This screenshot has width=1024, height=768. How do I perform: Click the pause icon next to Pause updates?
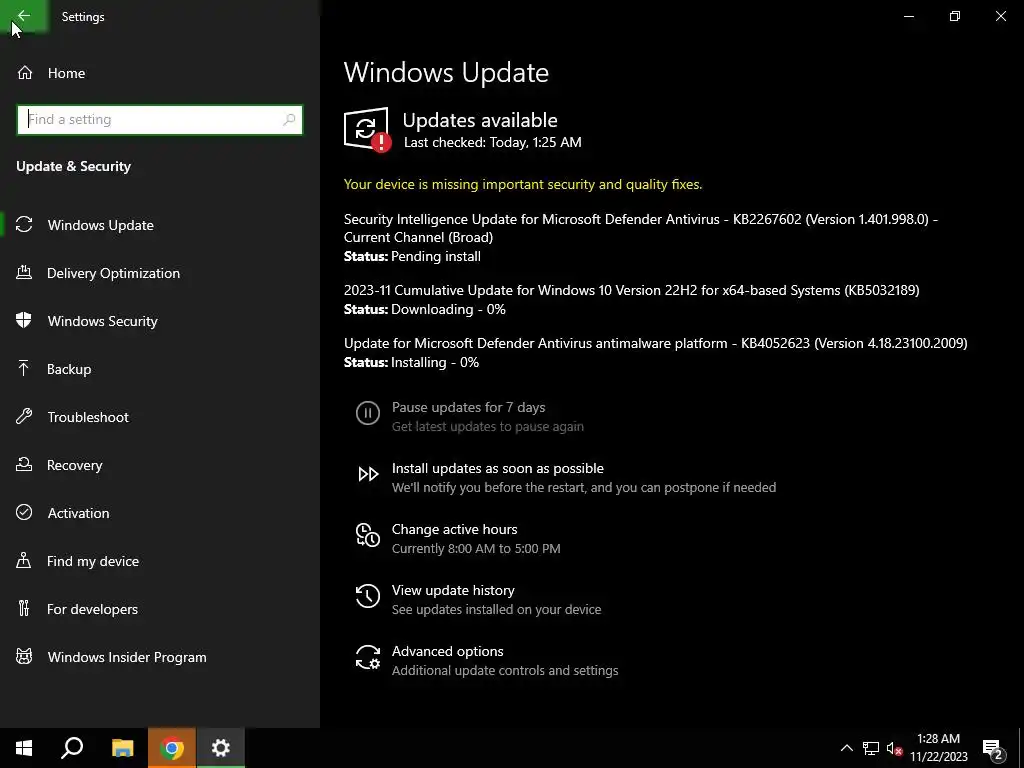point(368,413)
